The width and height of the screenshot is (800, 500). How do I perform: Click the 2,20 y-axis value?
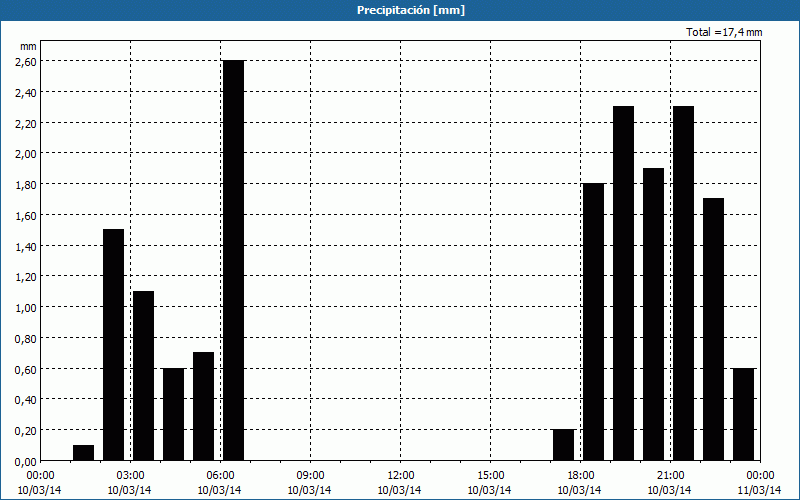[x=26, y=123]
